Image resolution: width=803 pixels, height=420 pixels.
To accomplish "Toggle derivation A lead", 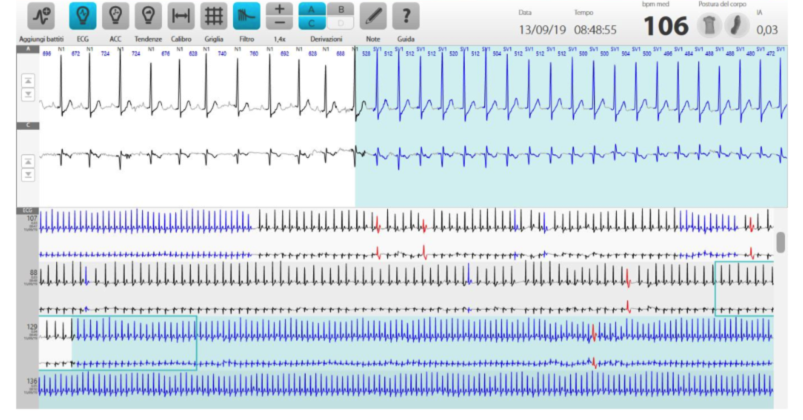I will [312, 9].
